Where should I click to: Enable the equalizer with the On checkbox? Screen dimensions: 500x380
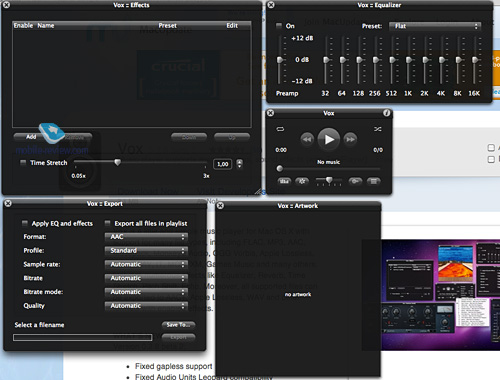[279, 26]
